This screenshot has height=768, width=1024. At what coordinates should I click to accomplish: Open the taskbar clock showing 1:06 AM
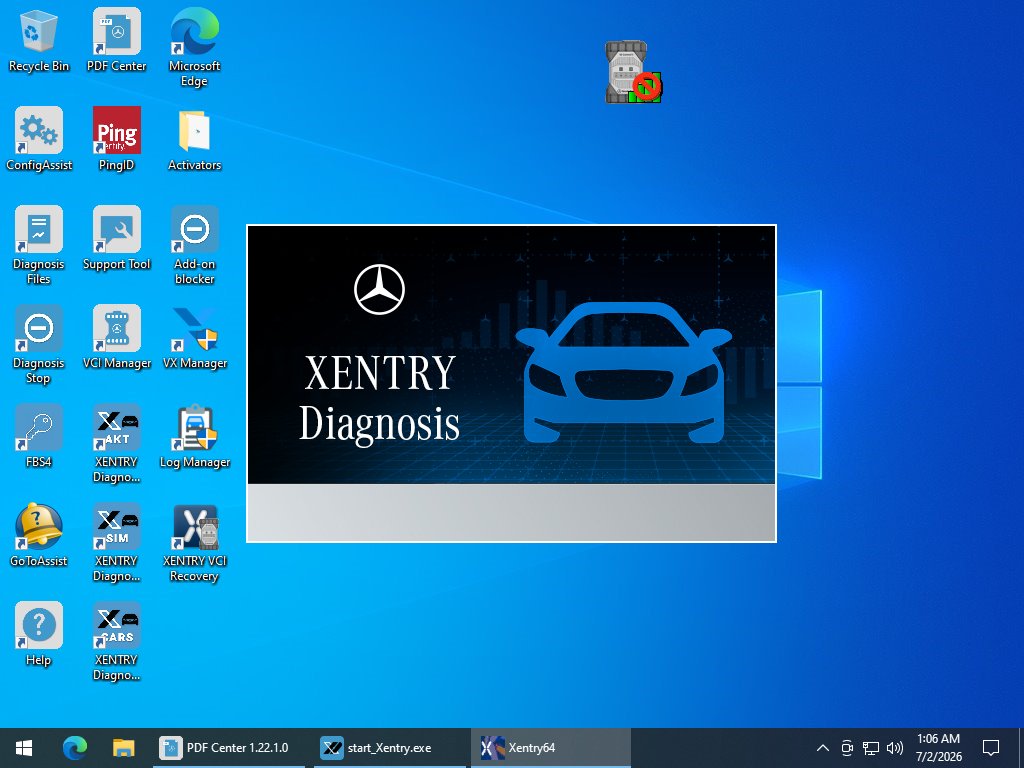938,748
